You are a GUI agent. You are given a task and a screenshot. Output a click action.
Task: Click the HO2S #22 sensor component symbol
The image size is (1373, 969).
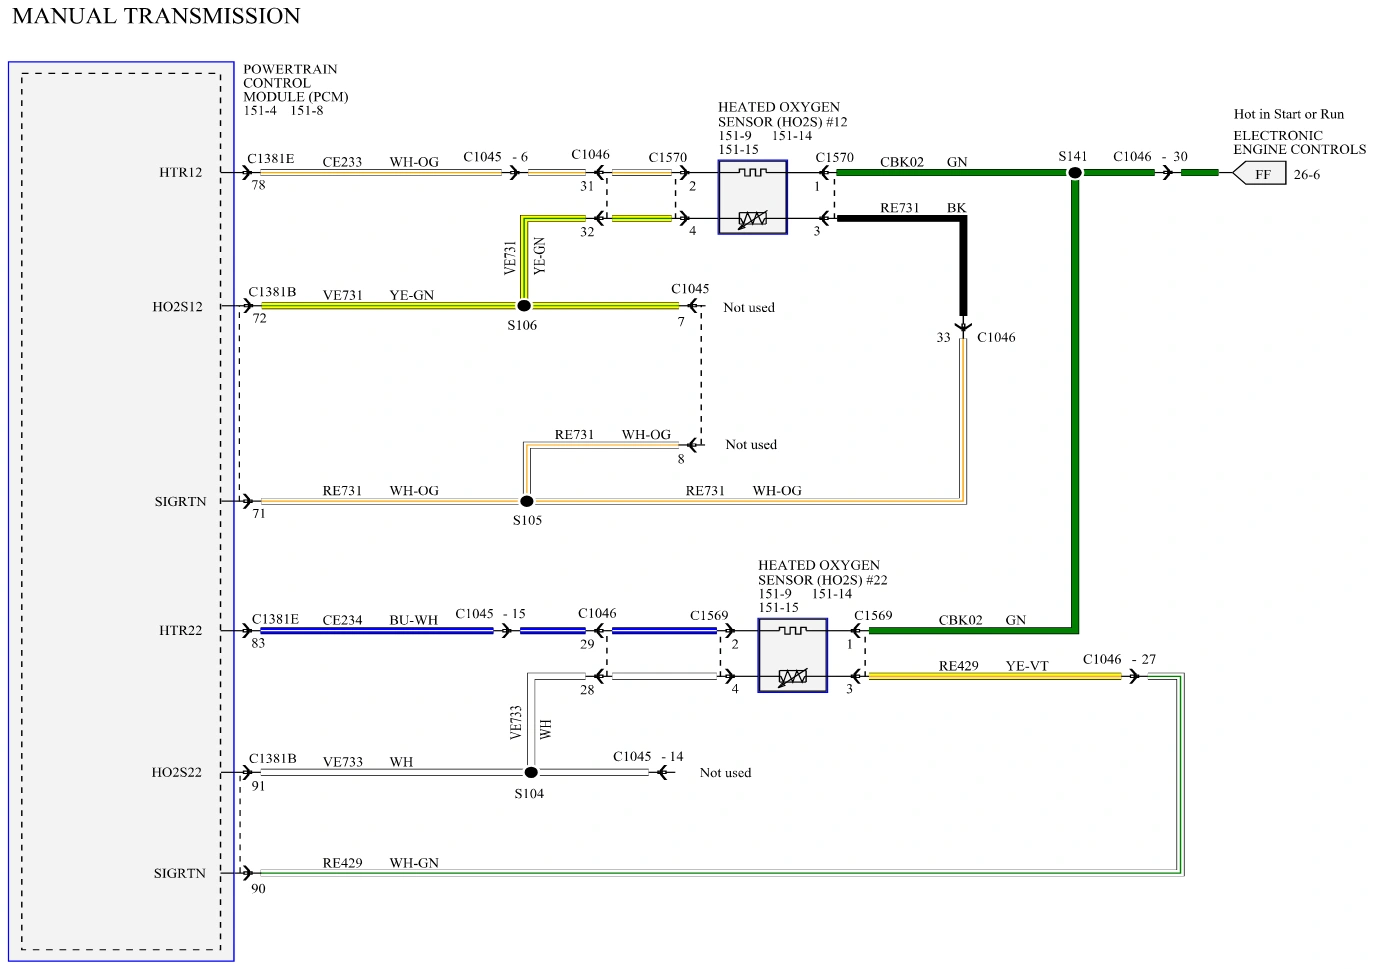tap(792, 655)
